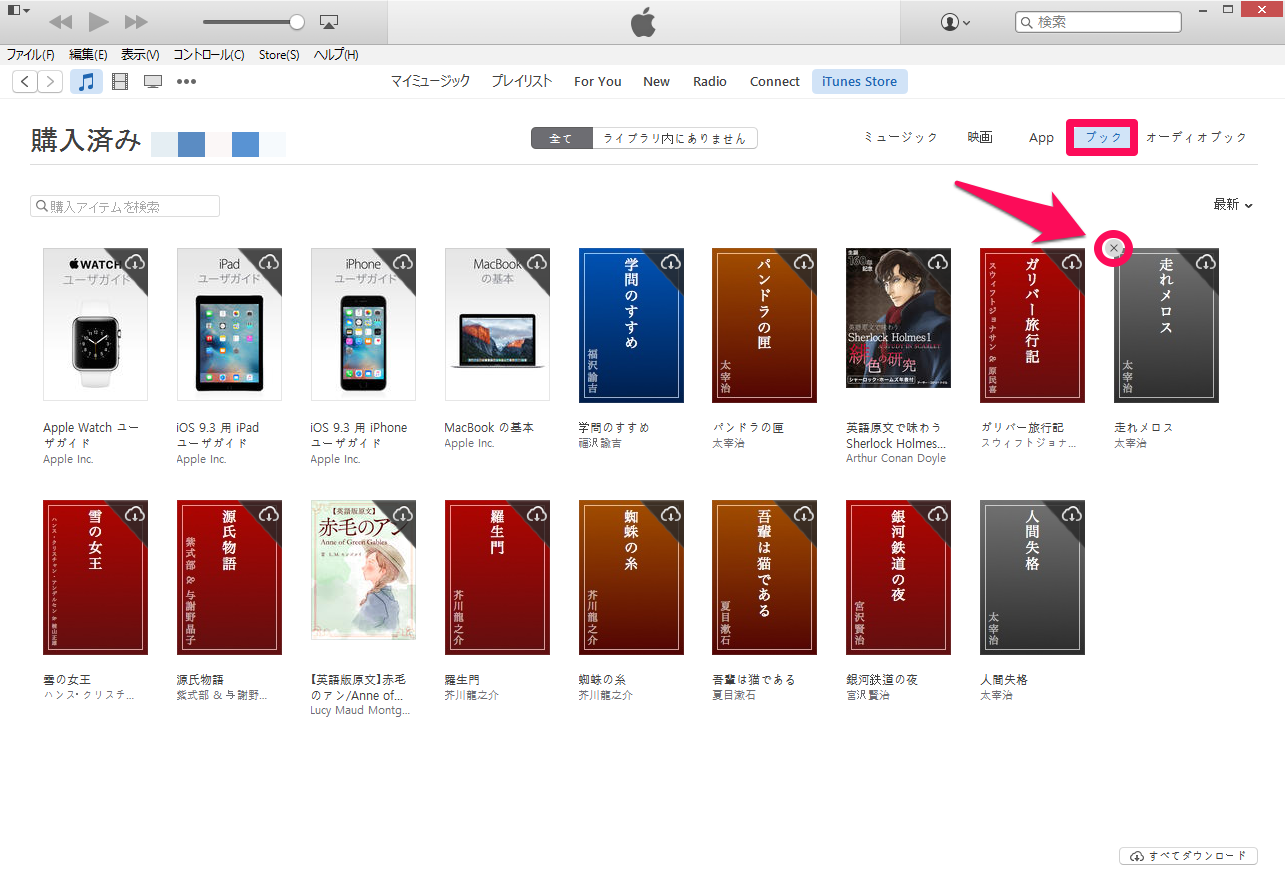Select ライブラリ内にありません filter segment

click(675, 138)
